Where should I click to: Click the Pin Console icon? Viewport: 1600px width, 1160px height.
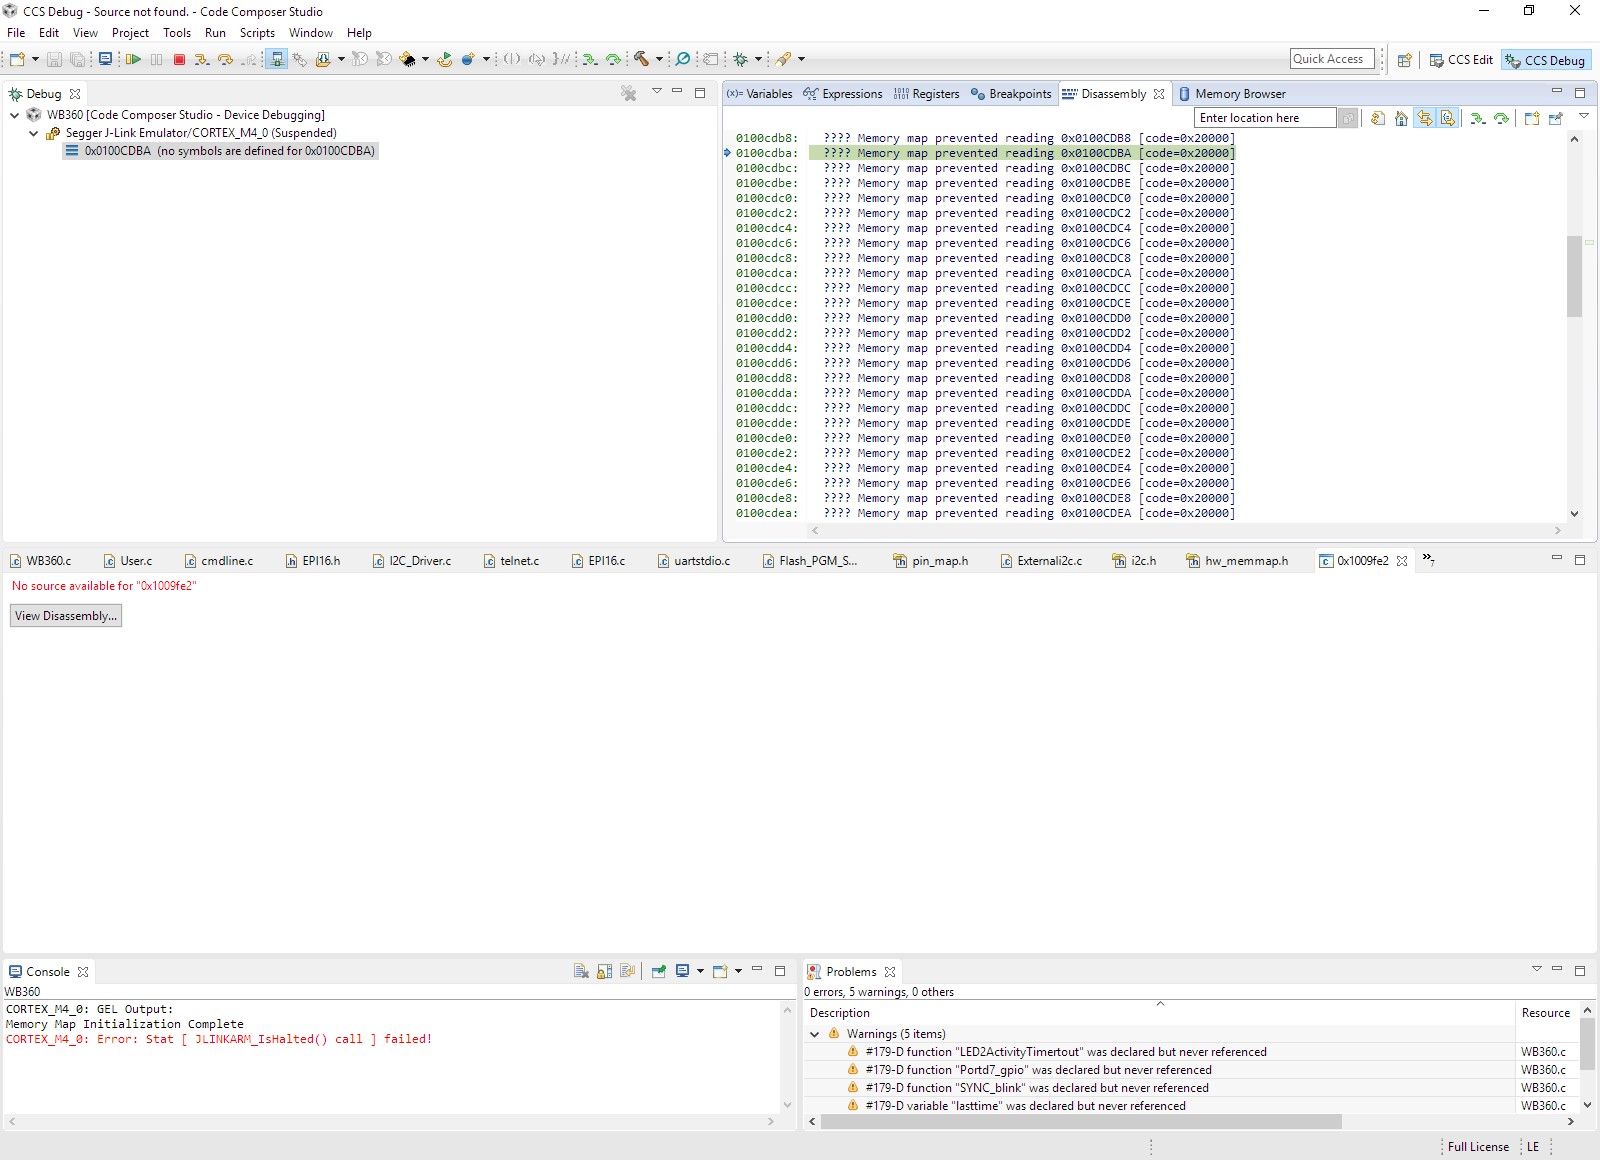tap(659, 971)
